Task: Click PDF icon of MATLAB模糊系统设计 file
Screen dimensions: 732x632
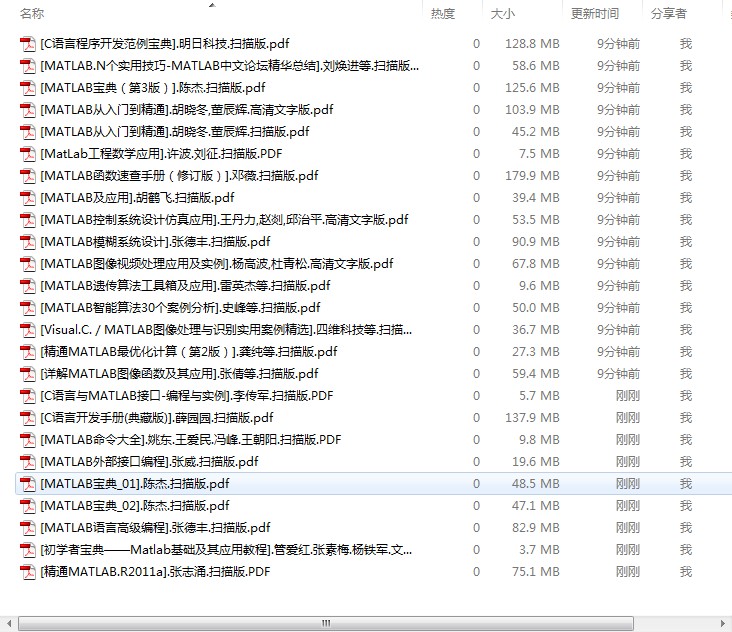Action: click(28, 242)
